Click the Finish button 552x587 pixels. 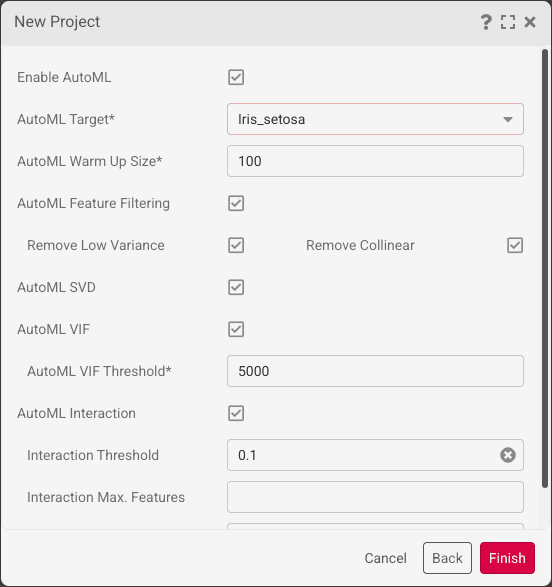point(507,558)
